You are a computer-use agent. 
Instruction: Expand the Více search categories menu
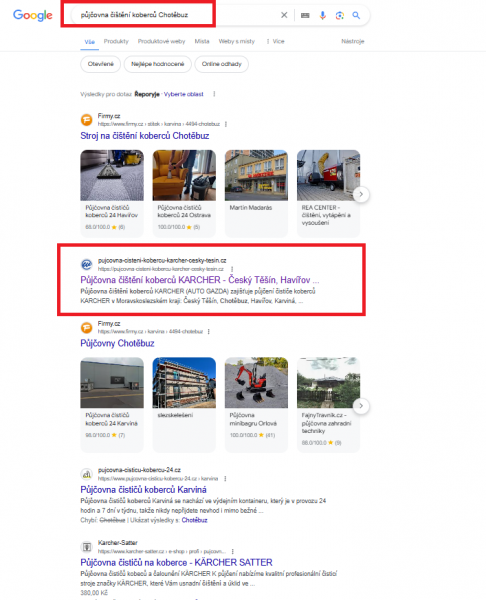pyautogui.click(x=276, y=41)
